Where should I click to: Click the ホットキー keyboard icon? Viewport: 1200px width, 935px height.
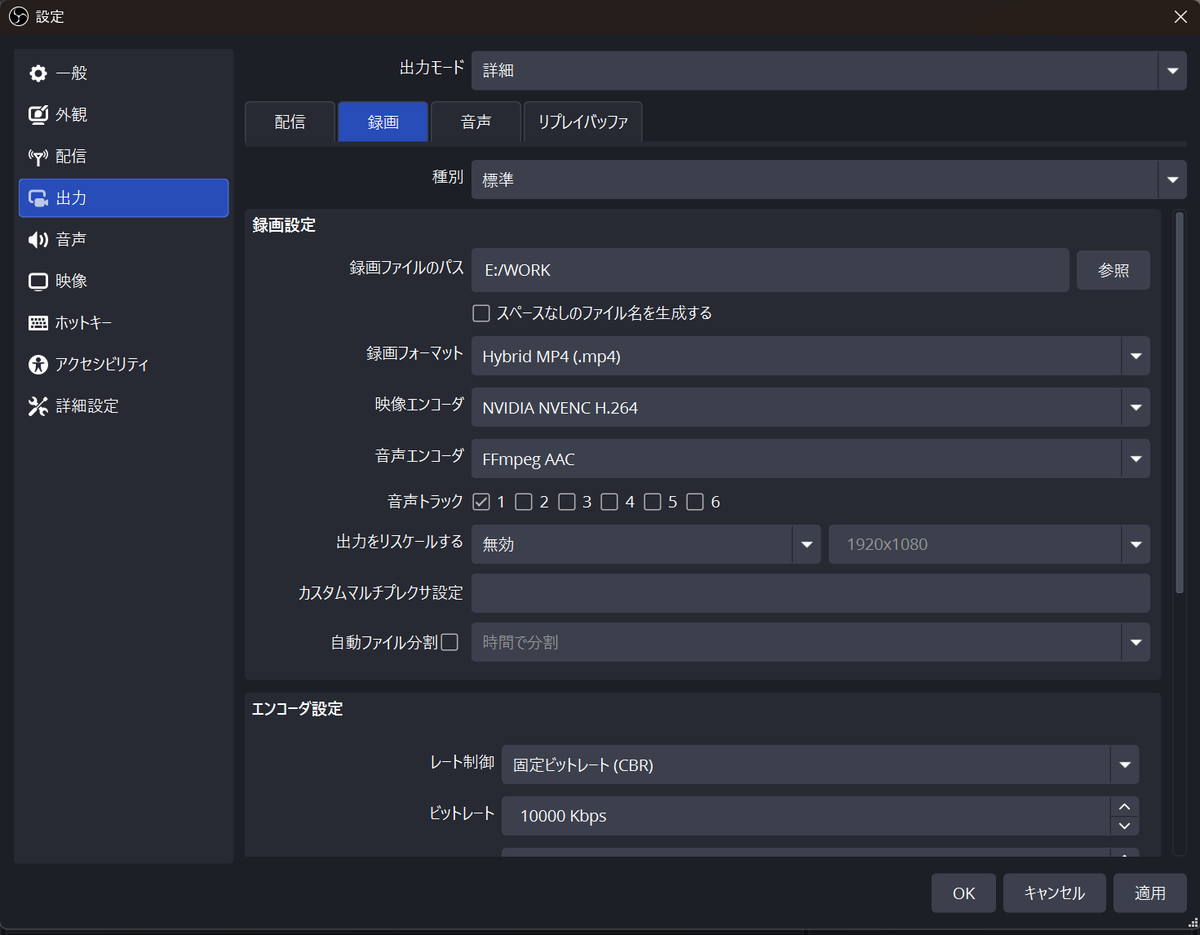click(x=38, y=323)
